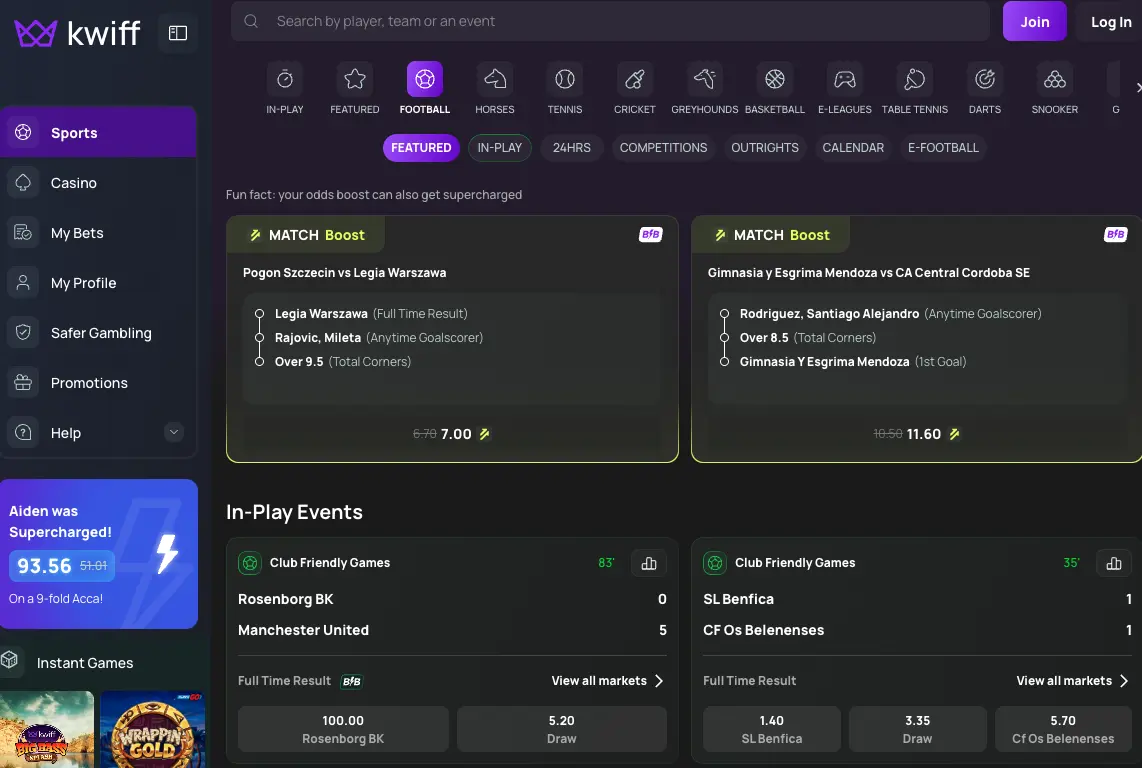This screenshot has height=768, width=1142.
Task: Open Safer Gambling in the sidebar
Action: 98,333
